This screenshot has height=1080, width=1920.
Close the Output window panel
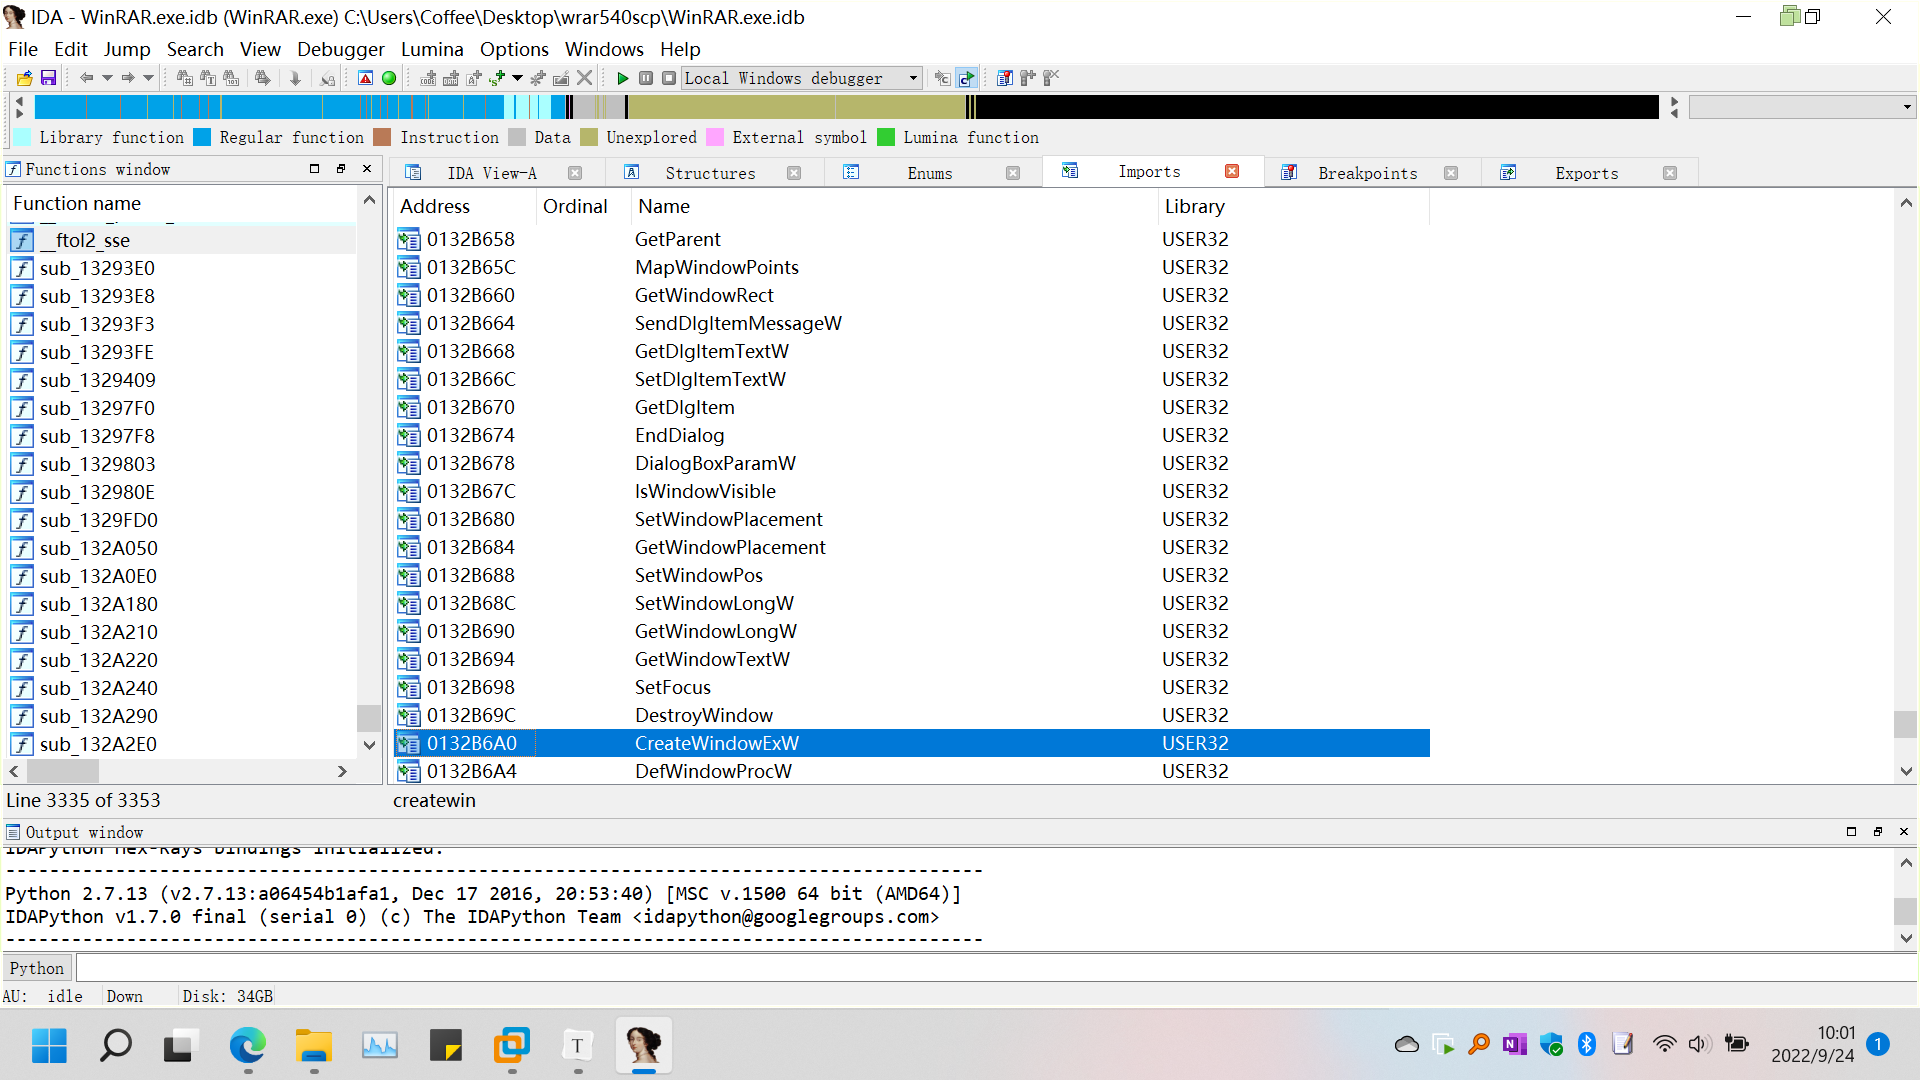1904,832
